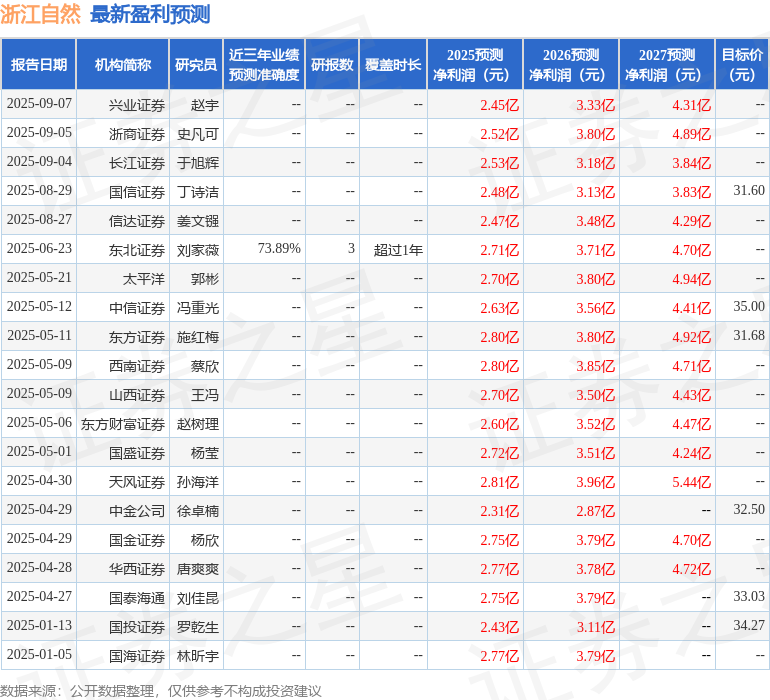The image size is (770, 700).
Task: Select analyst 唐爽爽 cell
Action: [198, 569]
